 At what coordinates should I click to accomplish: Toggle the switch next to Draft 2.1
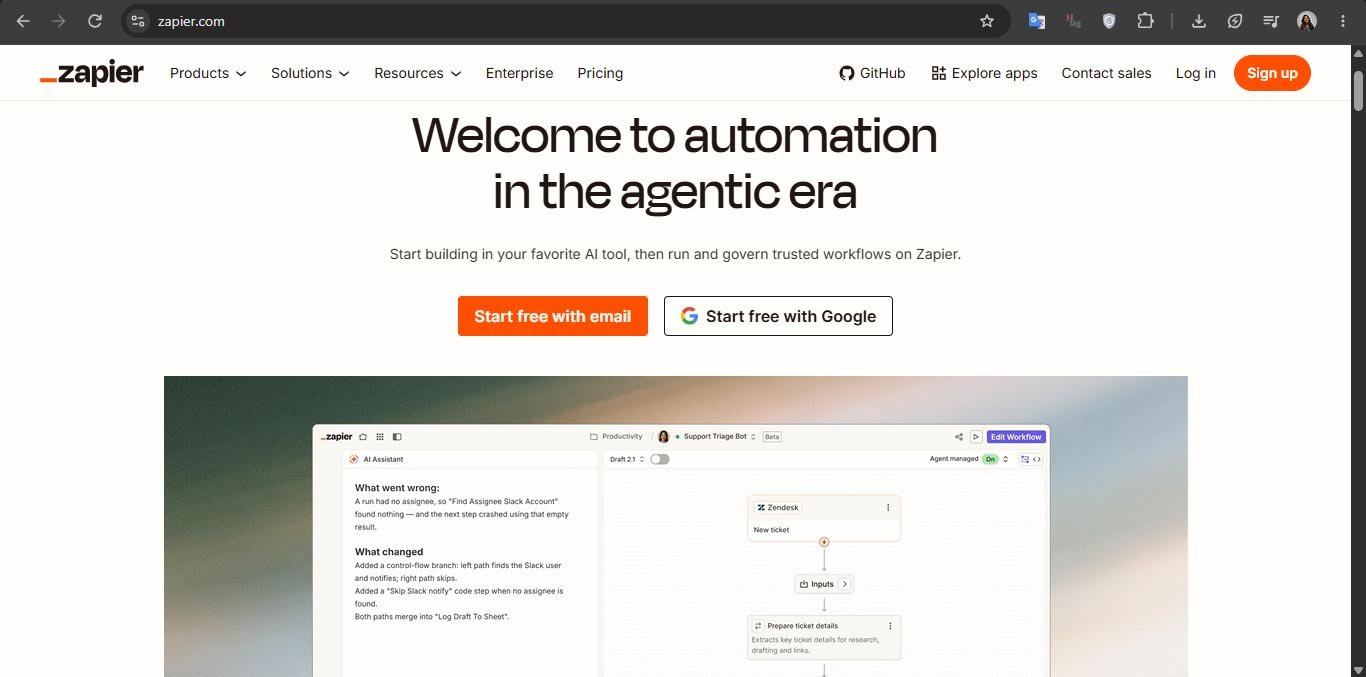coord(660,459)
